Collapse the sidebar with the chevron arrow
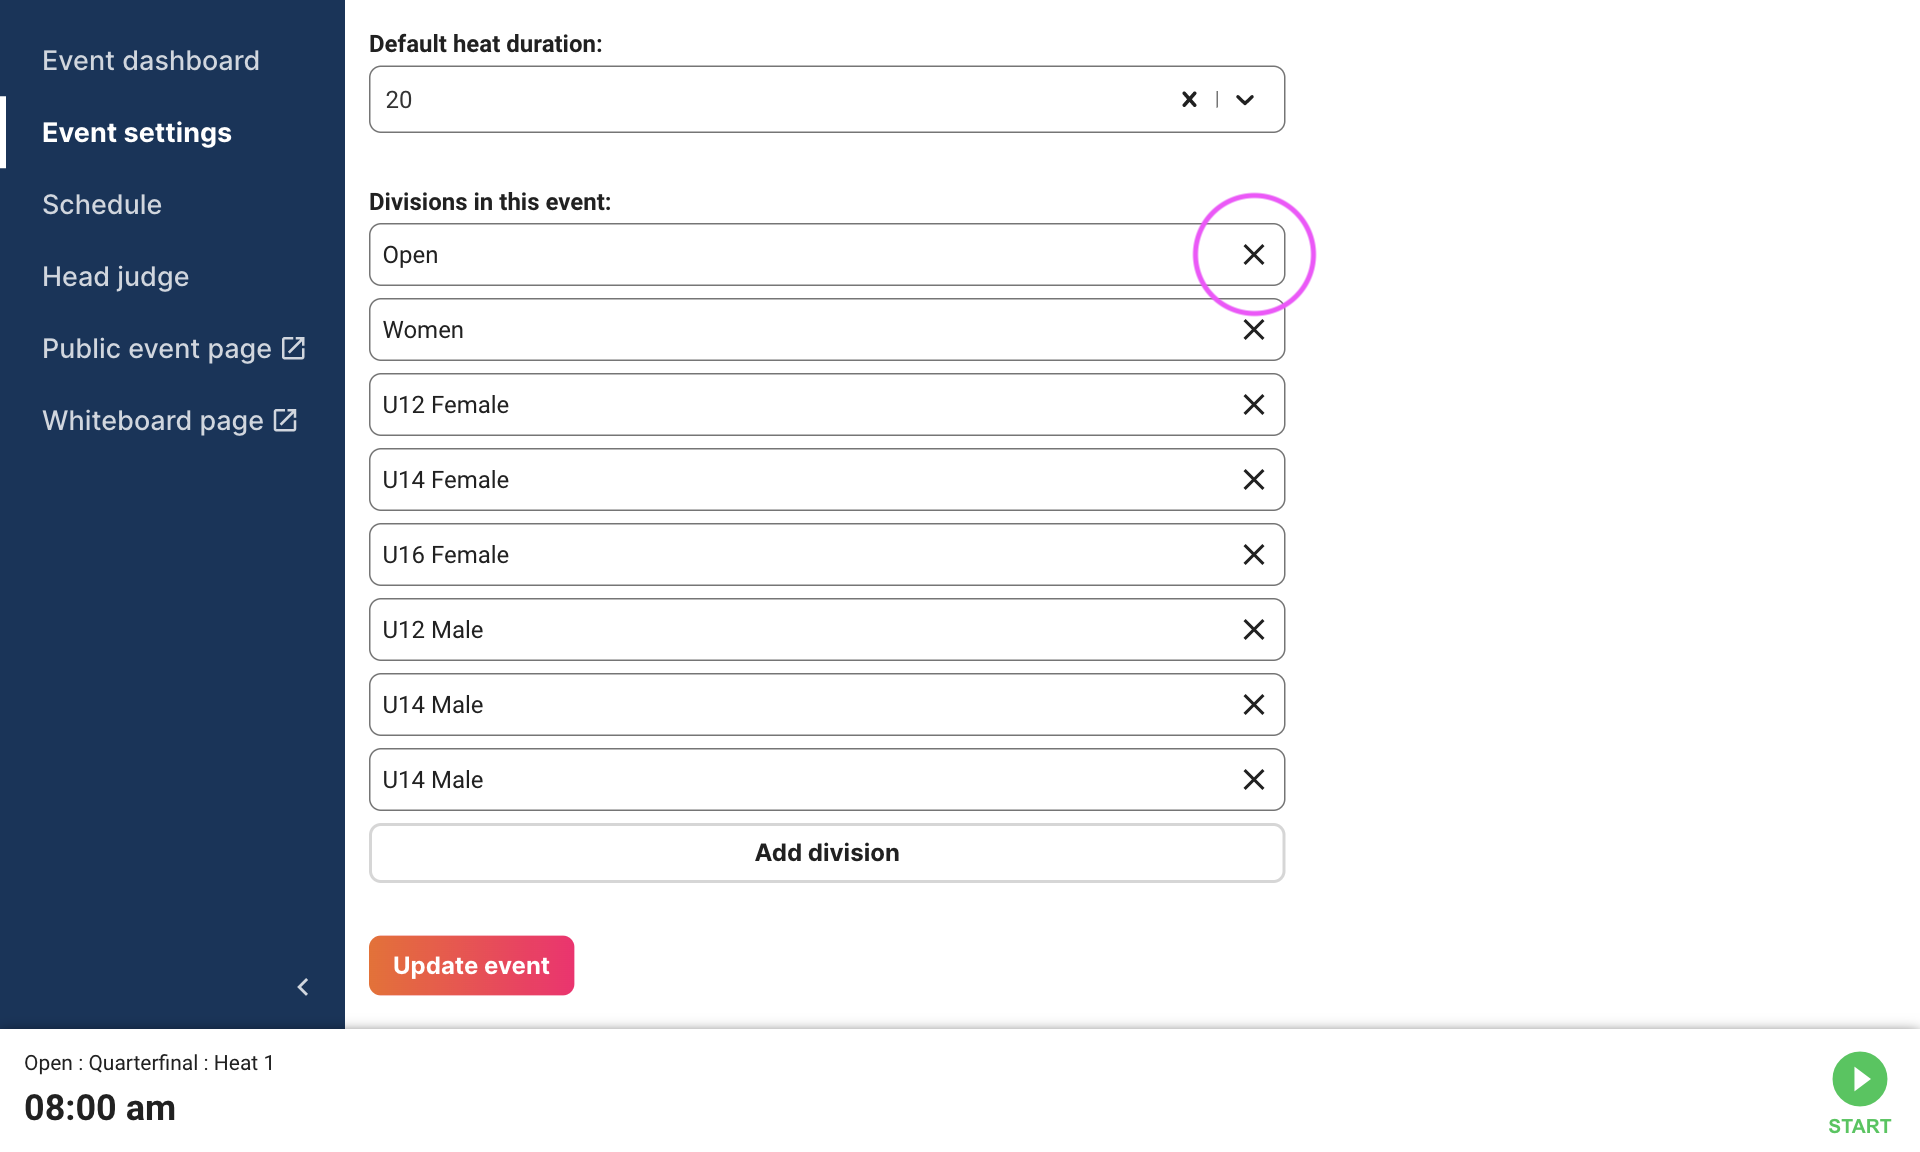The height and width of the screenshot is (1152, 1920). (x=303, y=987)
